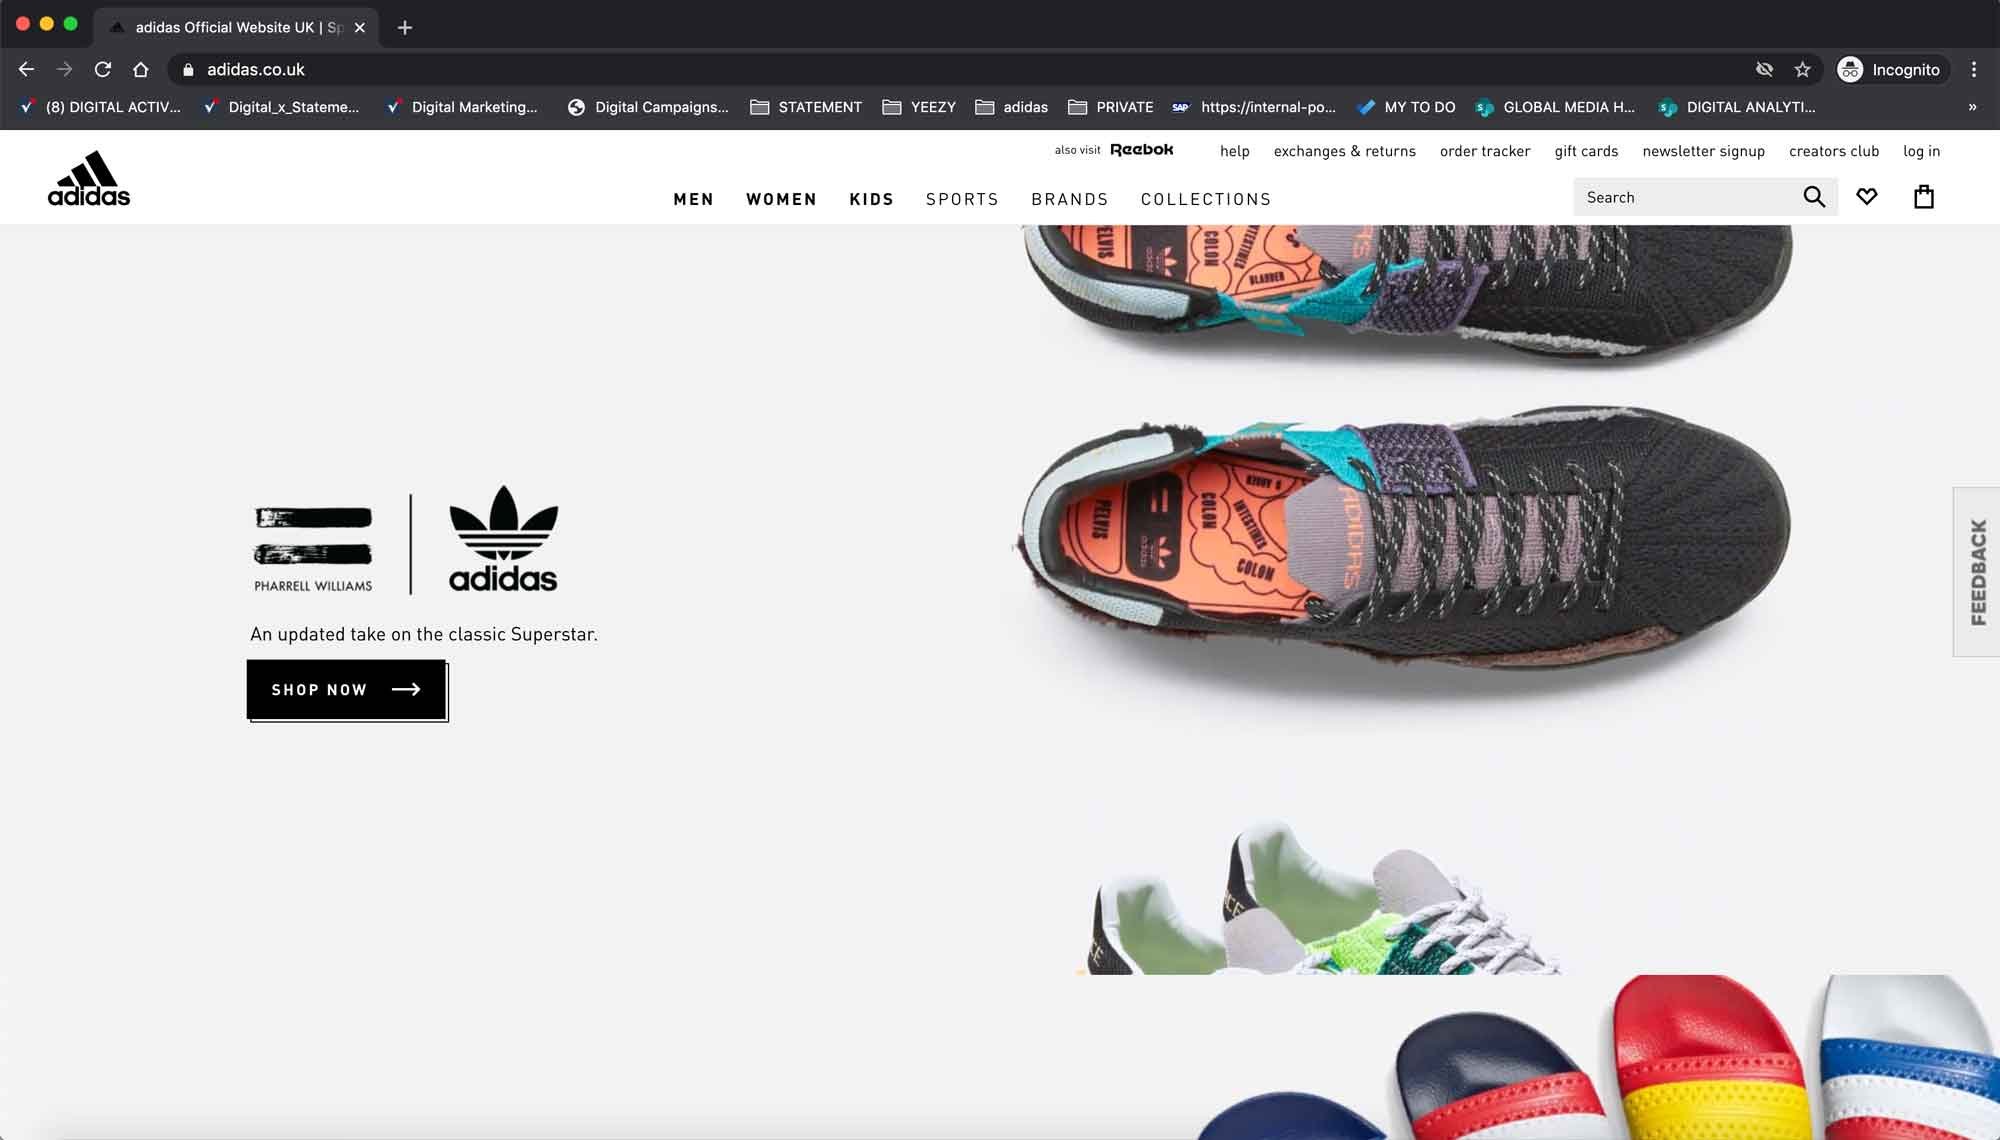Open the MEN navigation menu
This screenshot has height=1140, width=2000.
[x=694, y=199]
